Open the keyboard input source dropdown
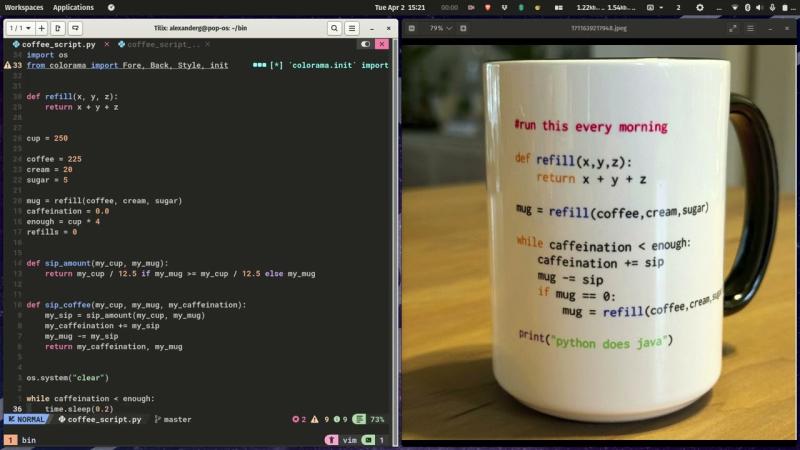This screenshot has width=800, height=450. pyautogui.click(x=655, y=8)
